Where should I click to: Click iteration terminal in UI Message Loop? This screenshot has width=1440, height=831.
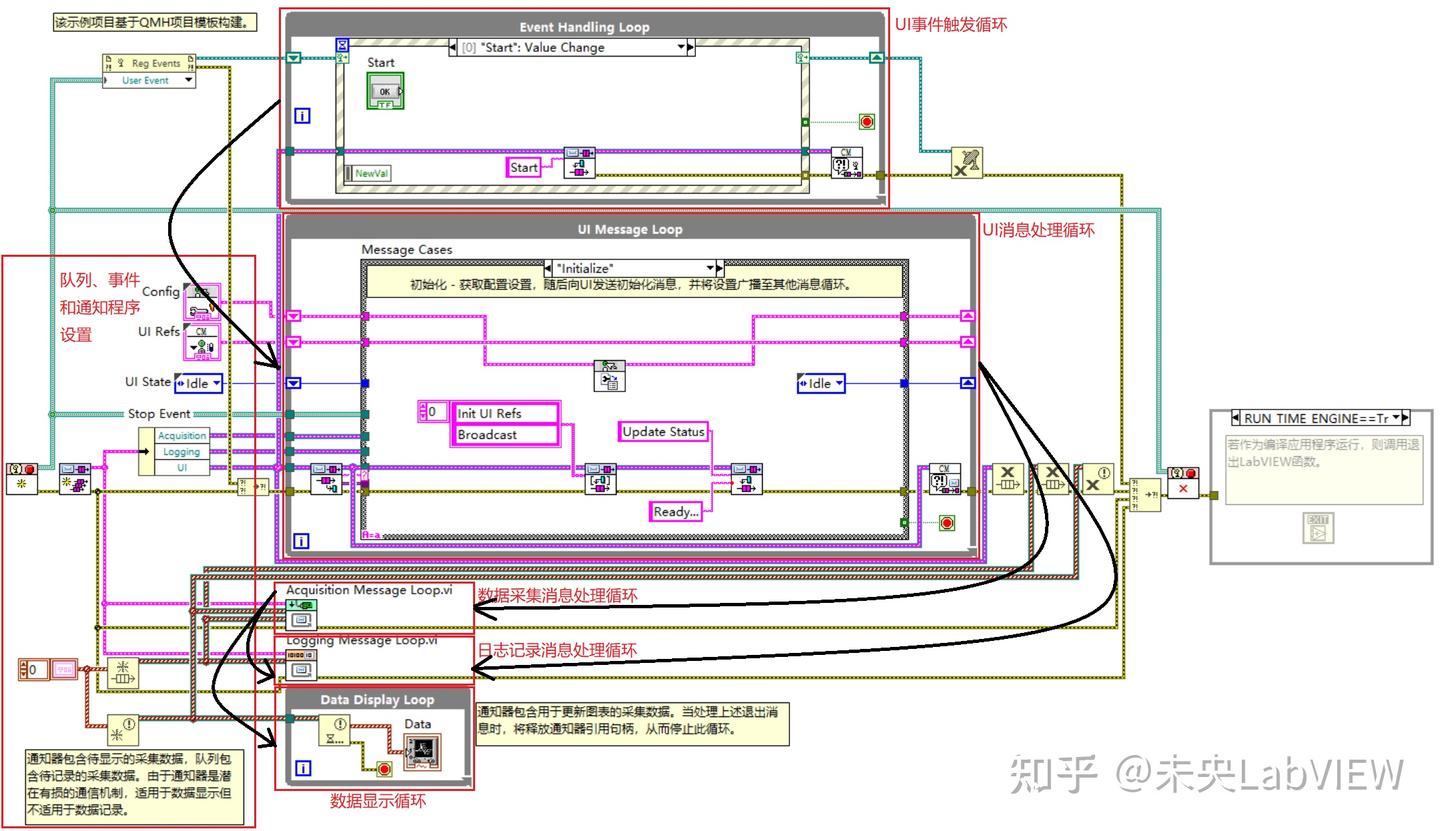coord(302,542)
